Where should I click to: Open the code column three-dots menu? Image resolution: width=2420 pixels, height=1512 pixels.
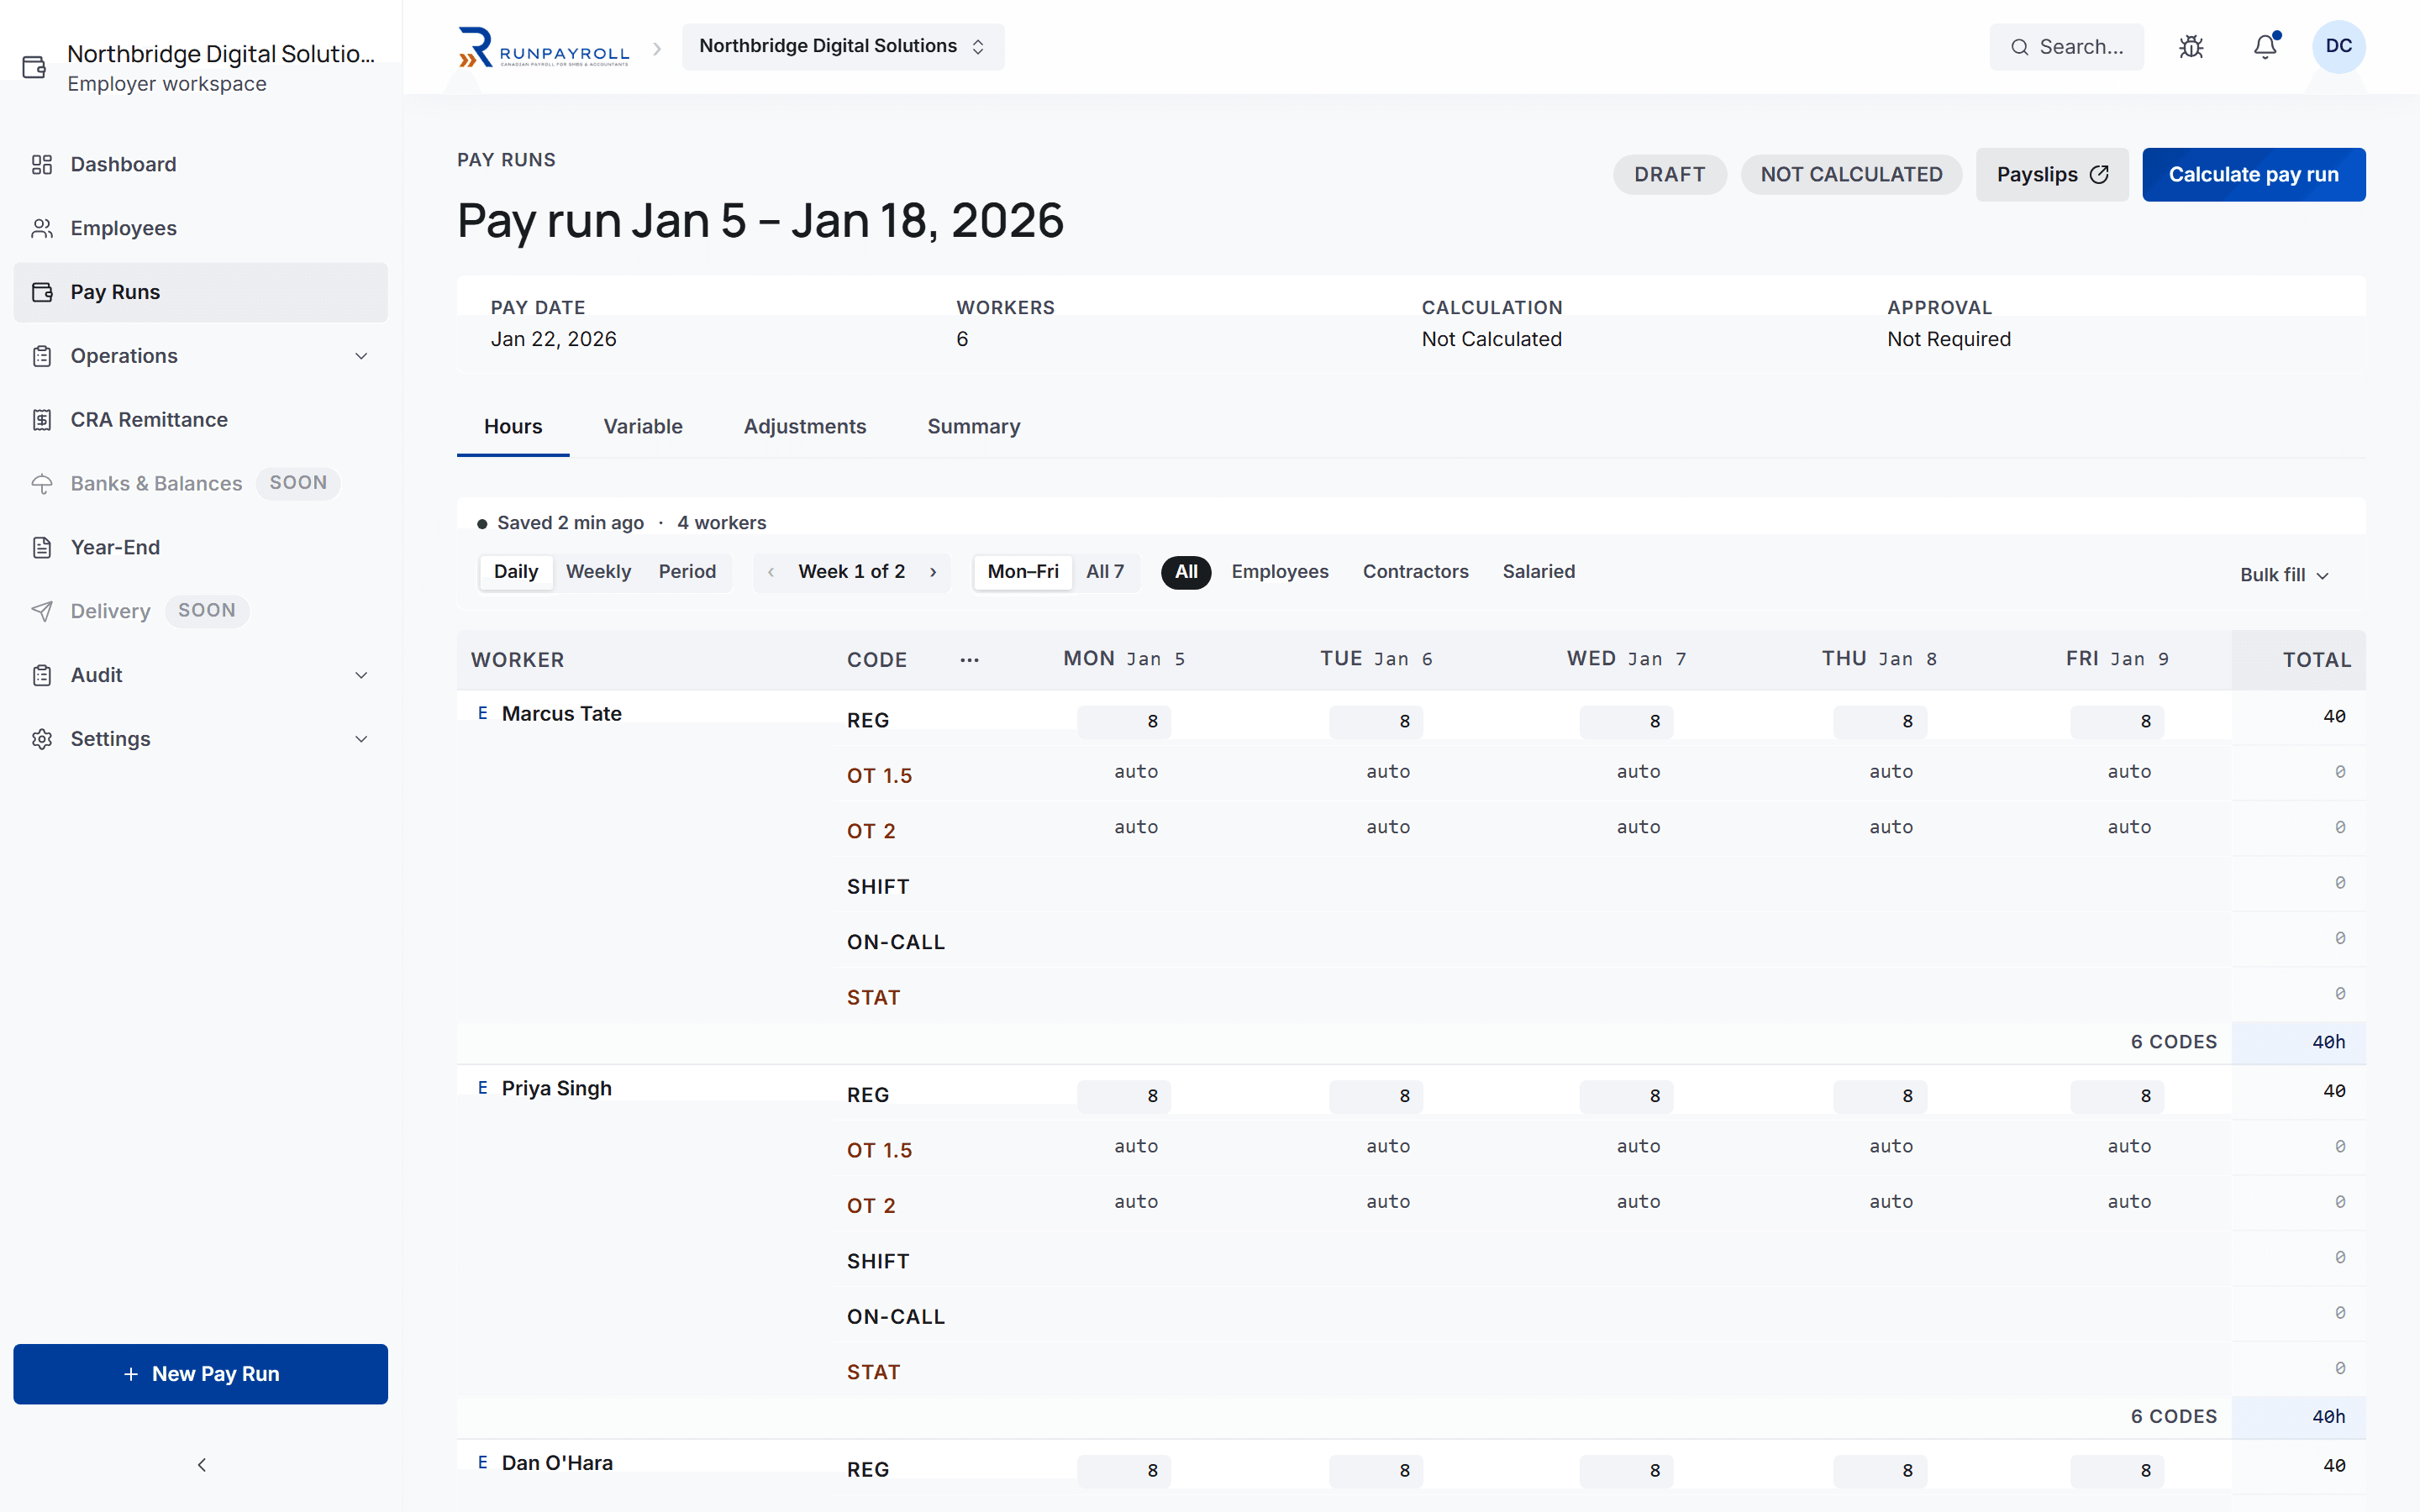[969, 660]
